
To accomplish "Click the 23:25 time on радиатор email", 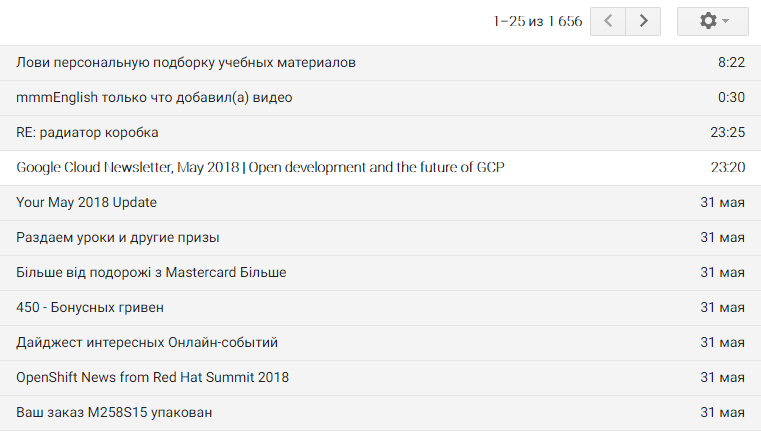I will click(x=728, y=133).
